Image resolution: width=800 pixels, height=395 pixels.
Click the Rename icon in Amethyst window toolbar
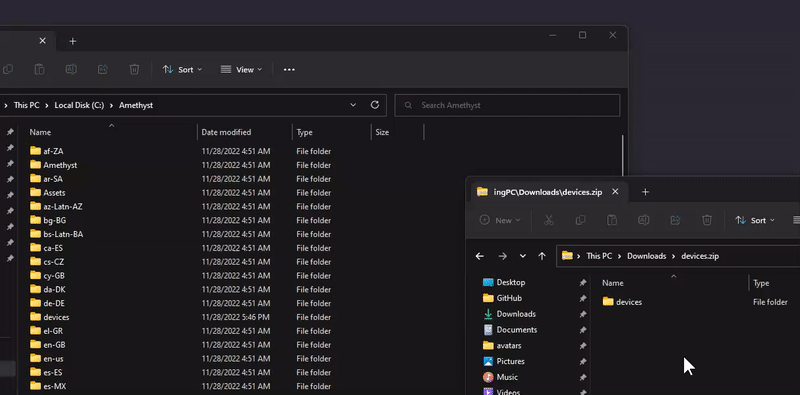71,69
